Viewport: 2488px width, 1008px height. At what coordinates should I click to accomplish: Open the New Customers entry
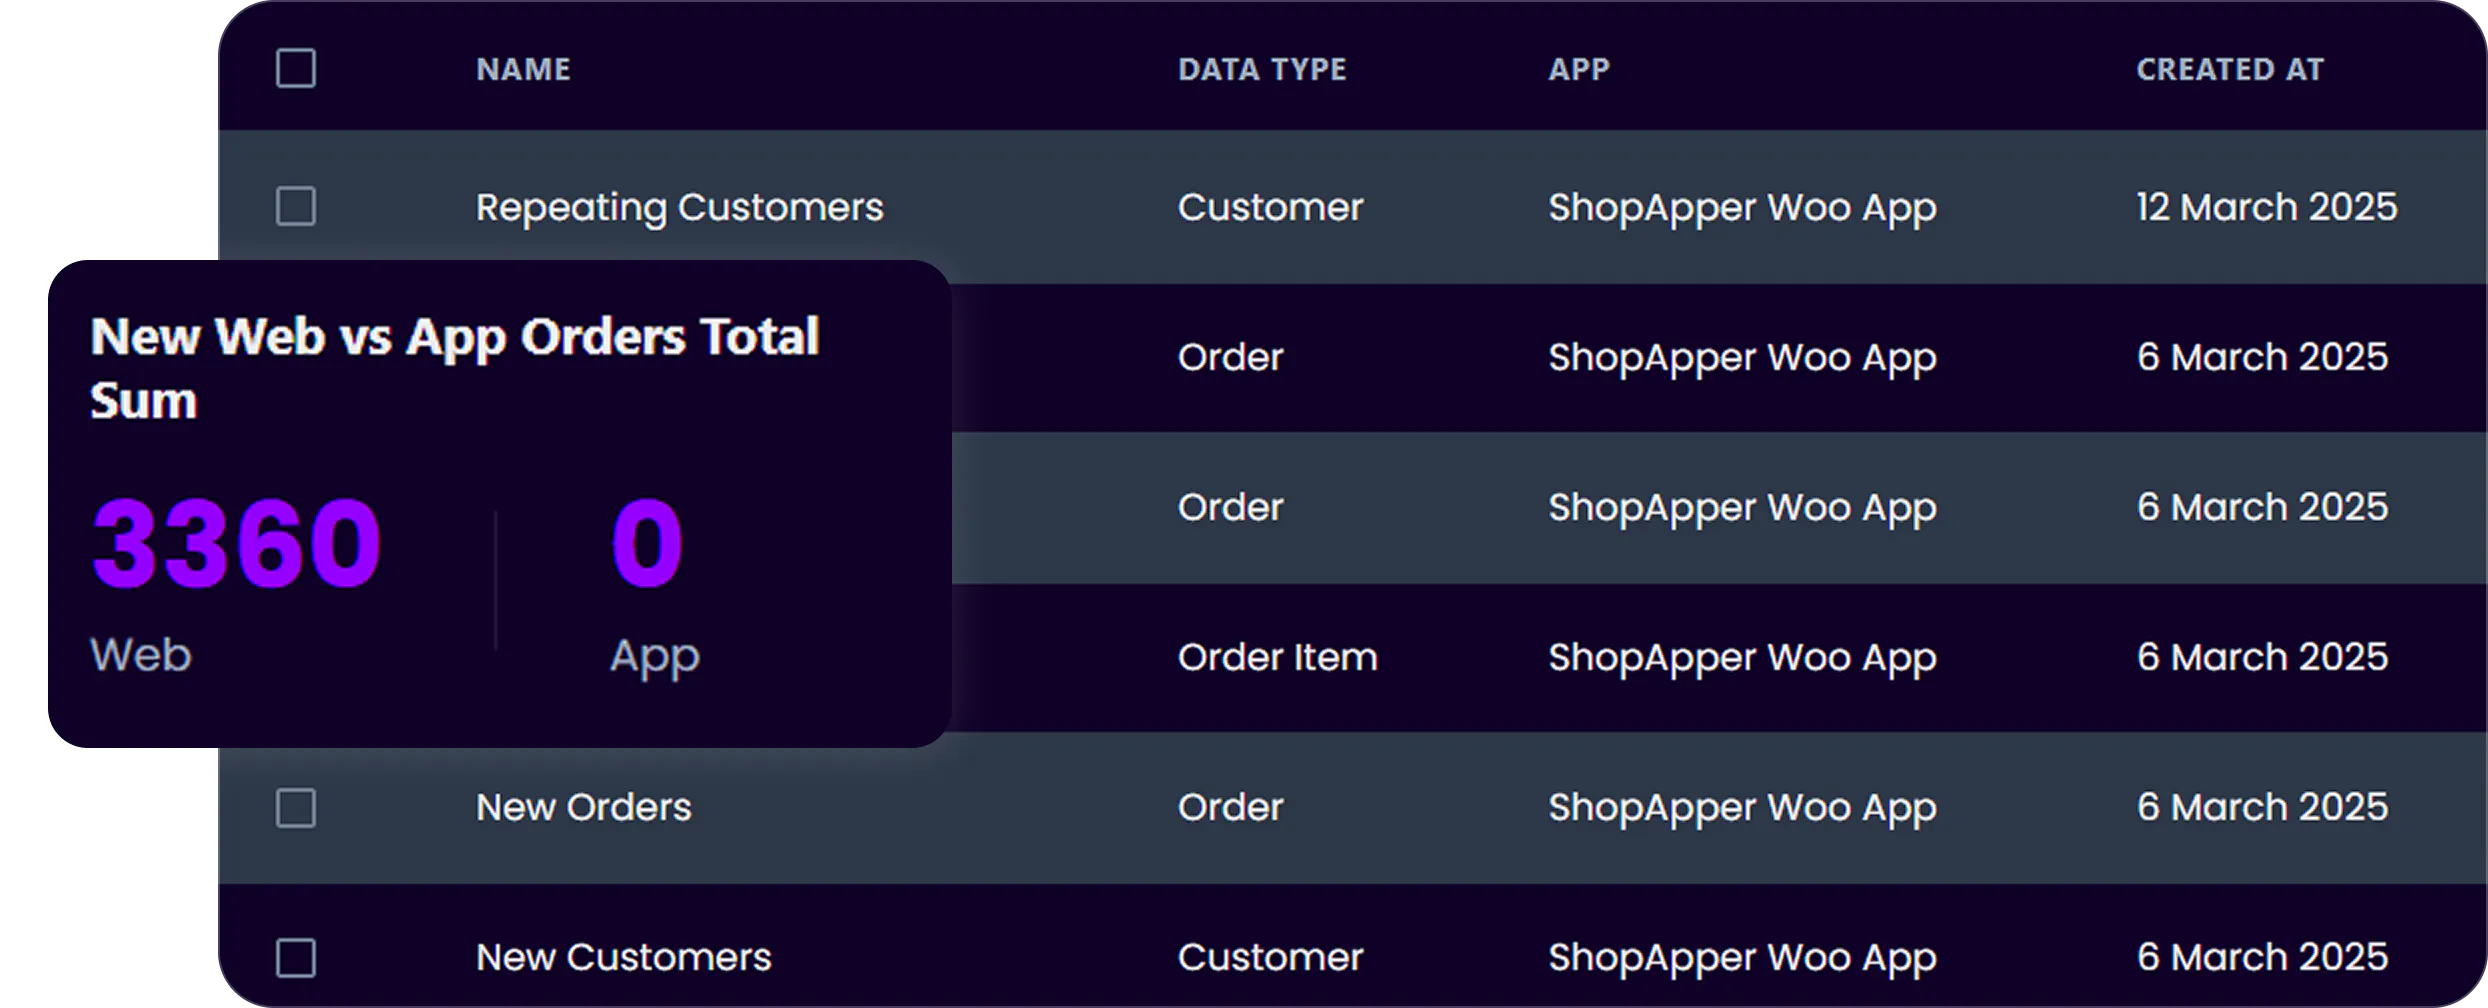tap(624, 957)
